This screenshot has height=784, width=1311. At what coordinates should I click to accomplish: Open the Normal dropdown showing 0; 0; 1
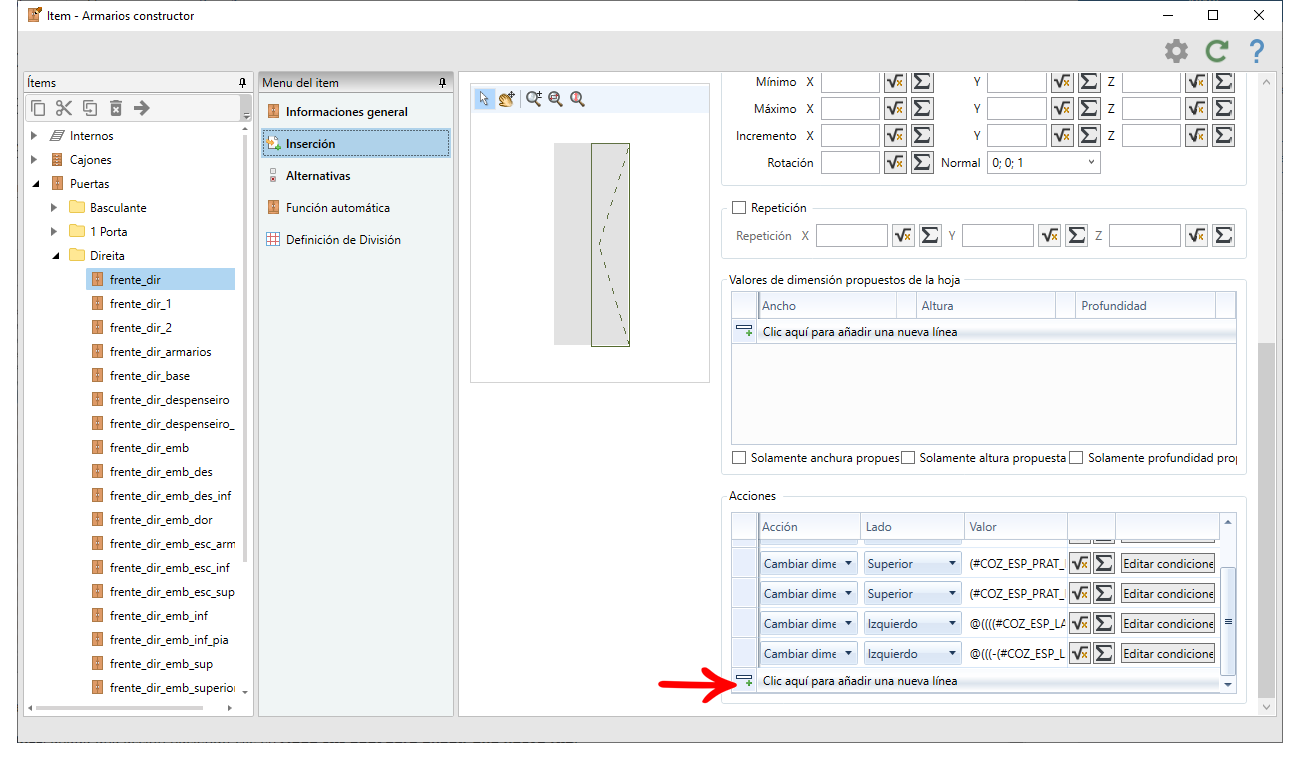pos(1043,162)
